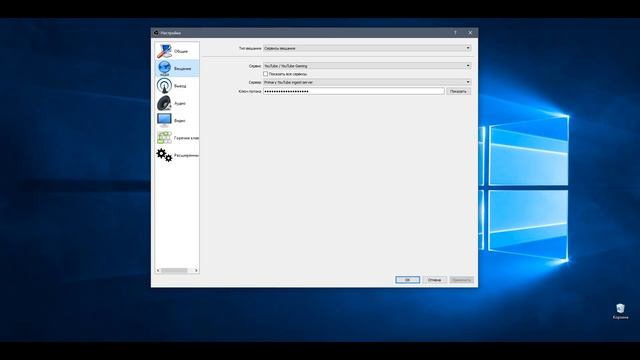Viewport: 640px width, 360px height.
Task: Click the Показать button beside stream key
Action: (458, 91)
